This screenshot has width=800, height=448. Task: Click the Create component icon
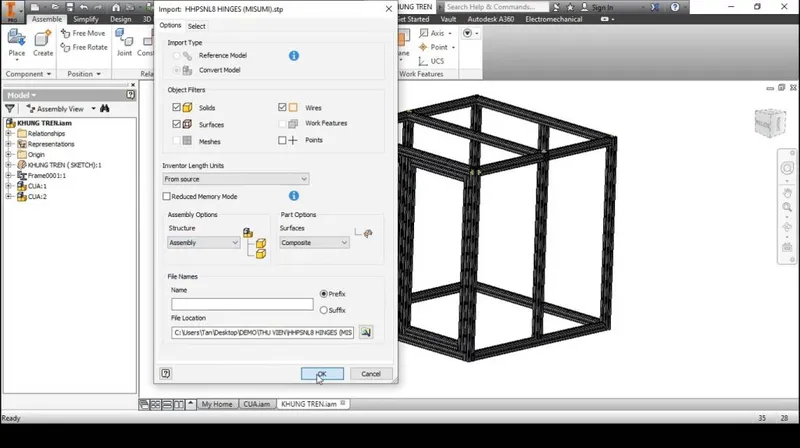coord(43,39)
